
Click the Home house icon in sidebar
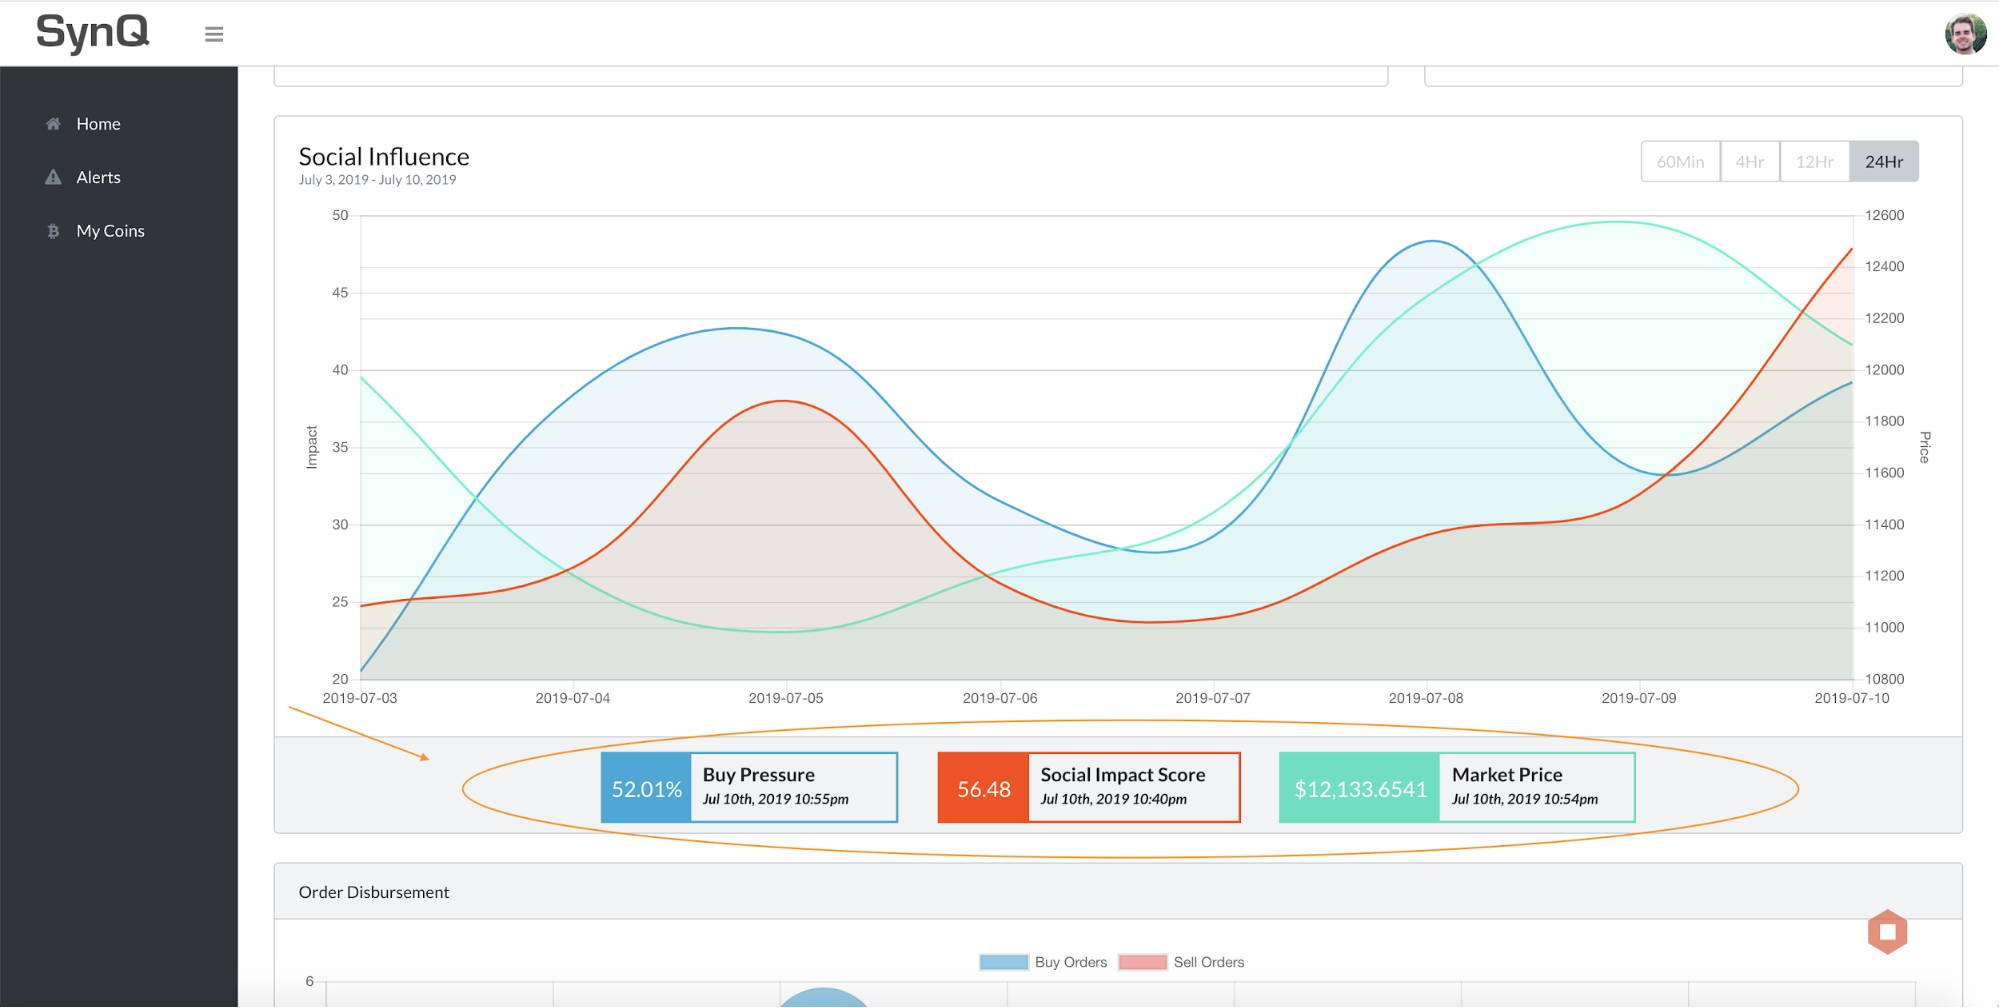[x=53, y=124]
